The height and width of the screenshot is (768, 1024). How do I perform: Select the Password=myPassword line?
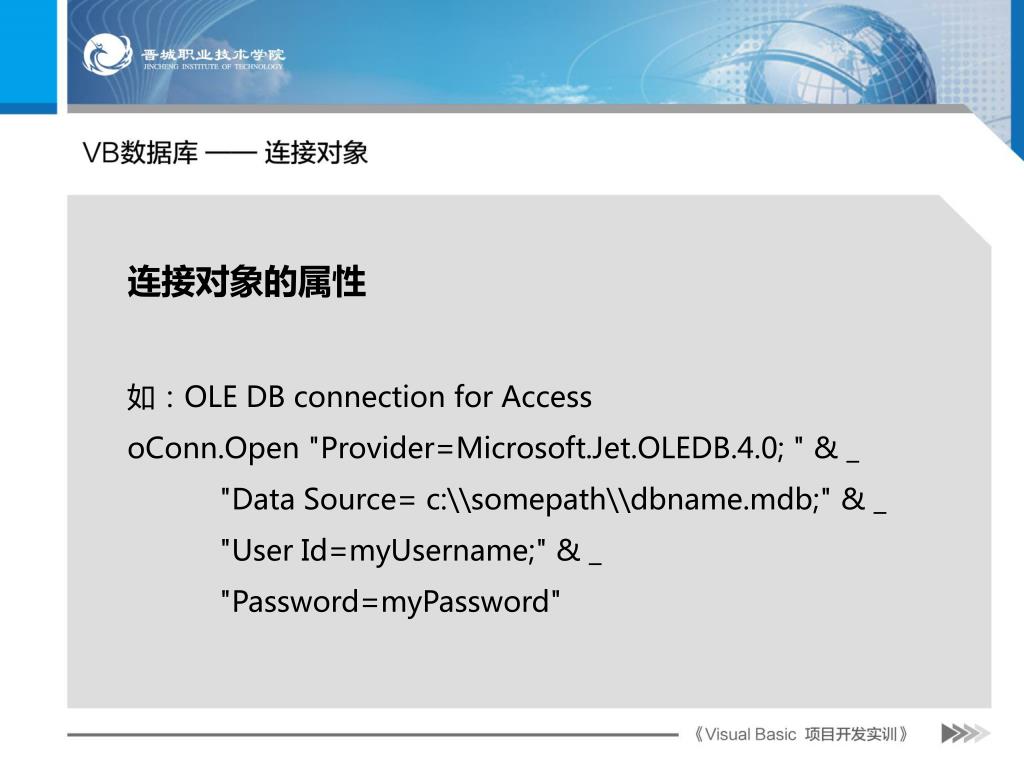click(391, 601)
